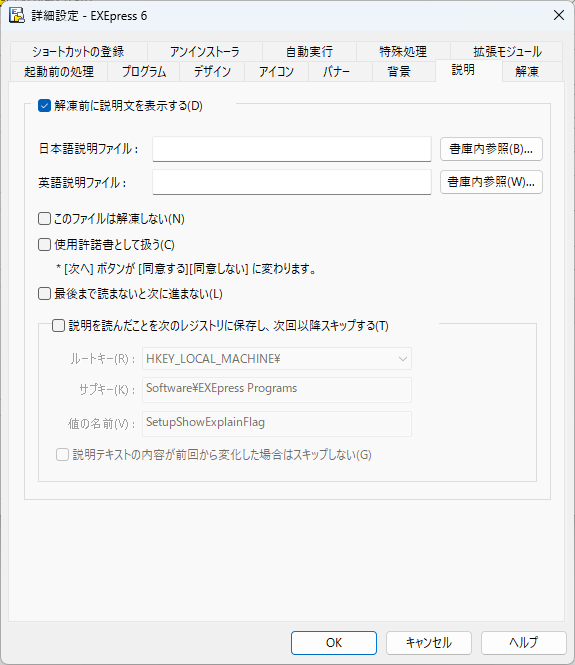This screenshot has height=665, width=575.
Task: Open the アイコン tab
Action: click(x=276, y=71)
